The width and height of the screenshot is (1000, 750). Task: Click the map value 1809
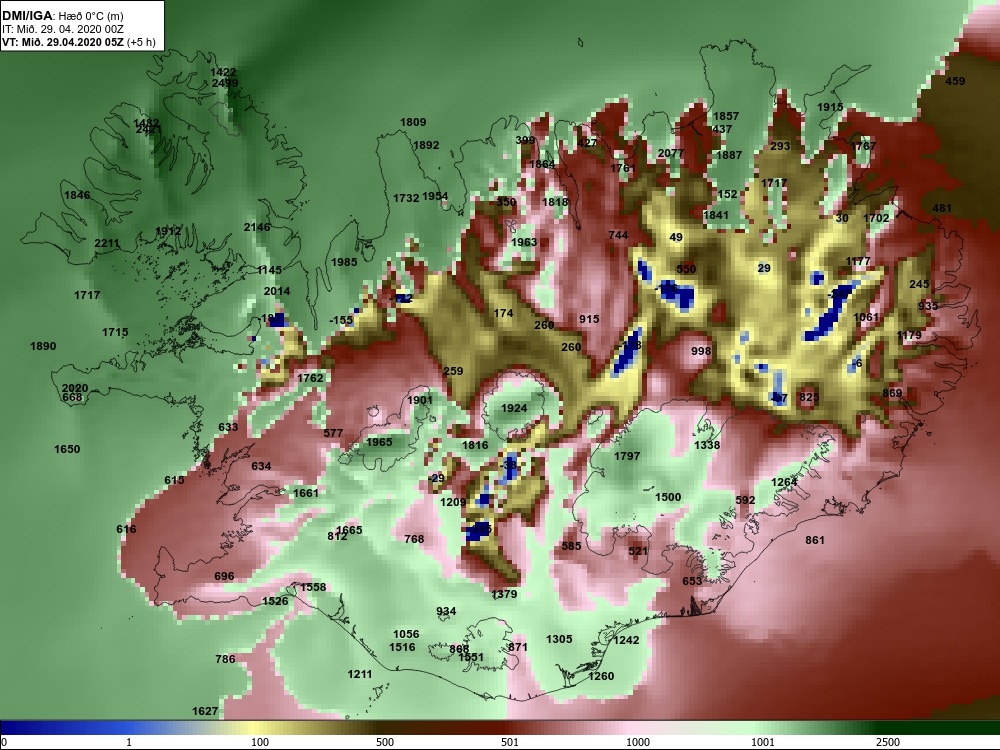click(x=413, y=122)
